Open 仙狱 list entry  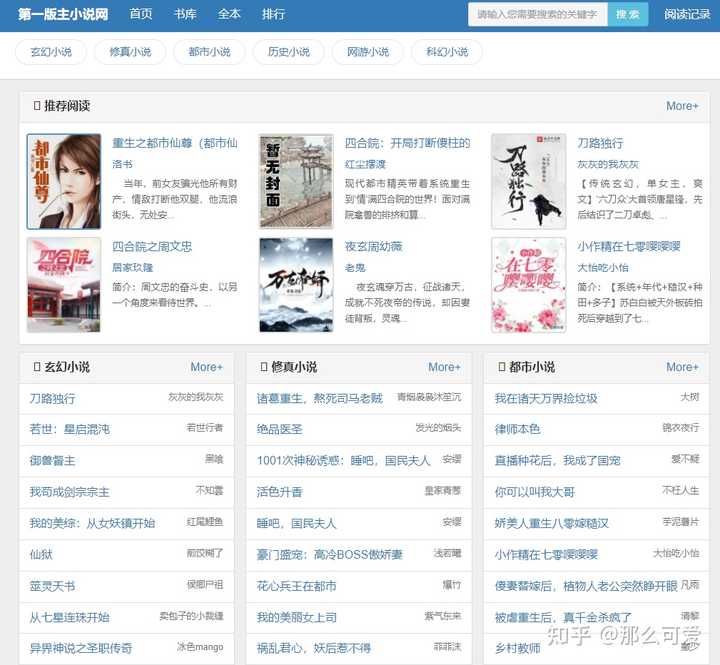(41, 554)
